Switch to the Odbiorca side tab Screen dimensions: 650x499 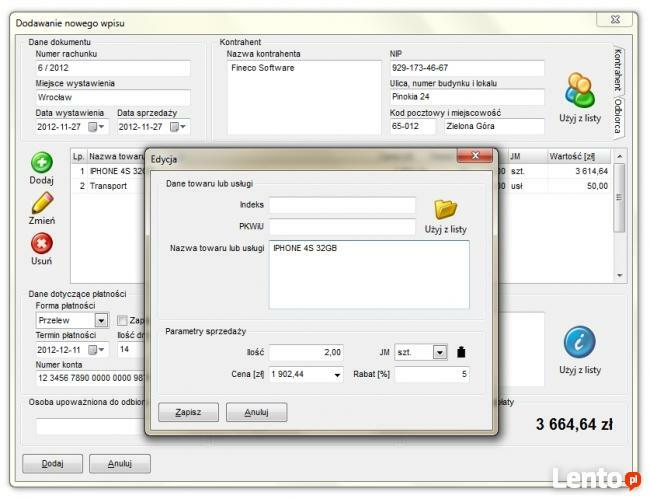(618, 118)
